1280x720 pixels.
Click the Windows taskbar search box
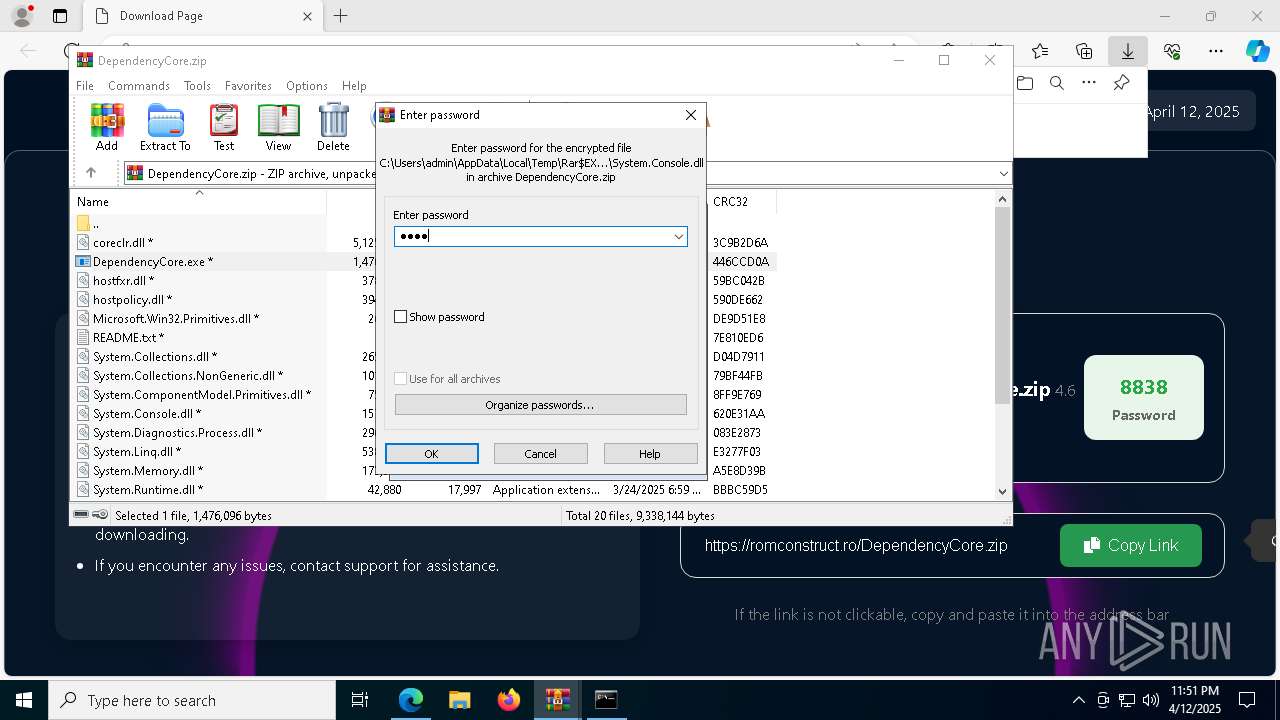pyautogui.click(x=192, y=700)
